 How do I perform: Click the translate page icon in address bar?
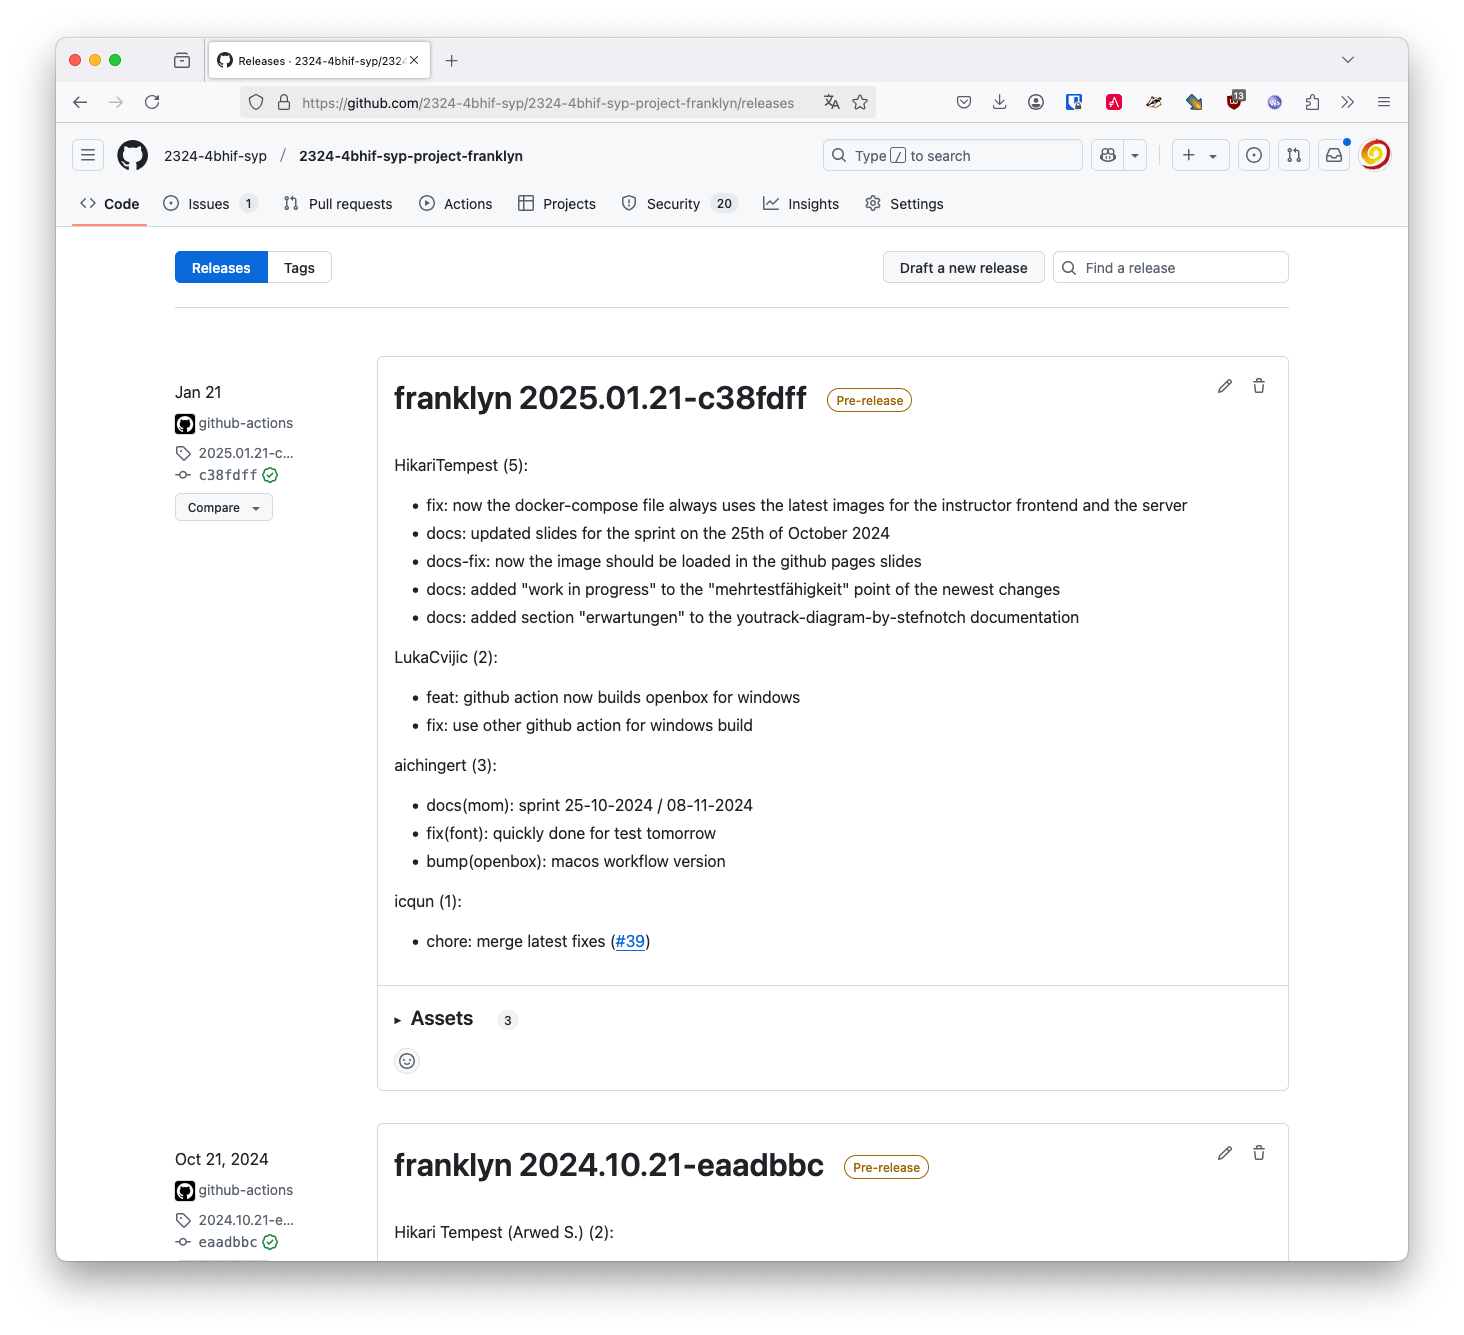pos(832,102)
